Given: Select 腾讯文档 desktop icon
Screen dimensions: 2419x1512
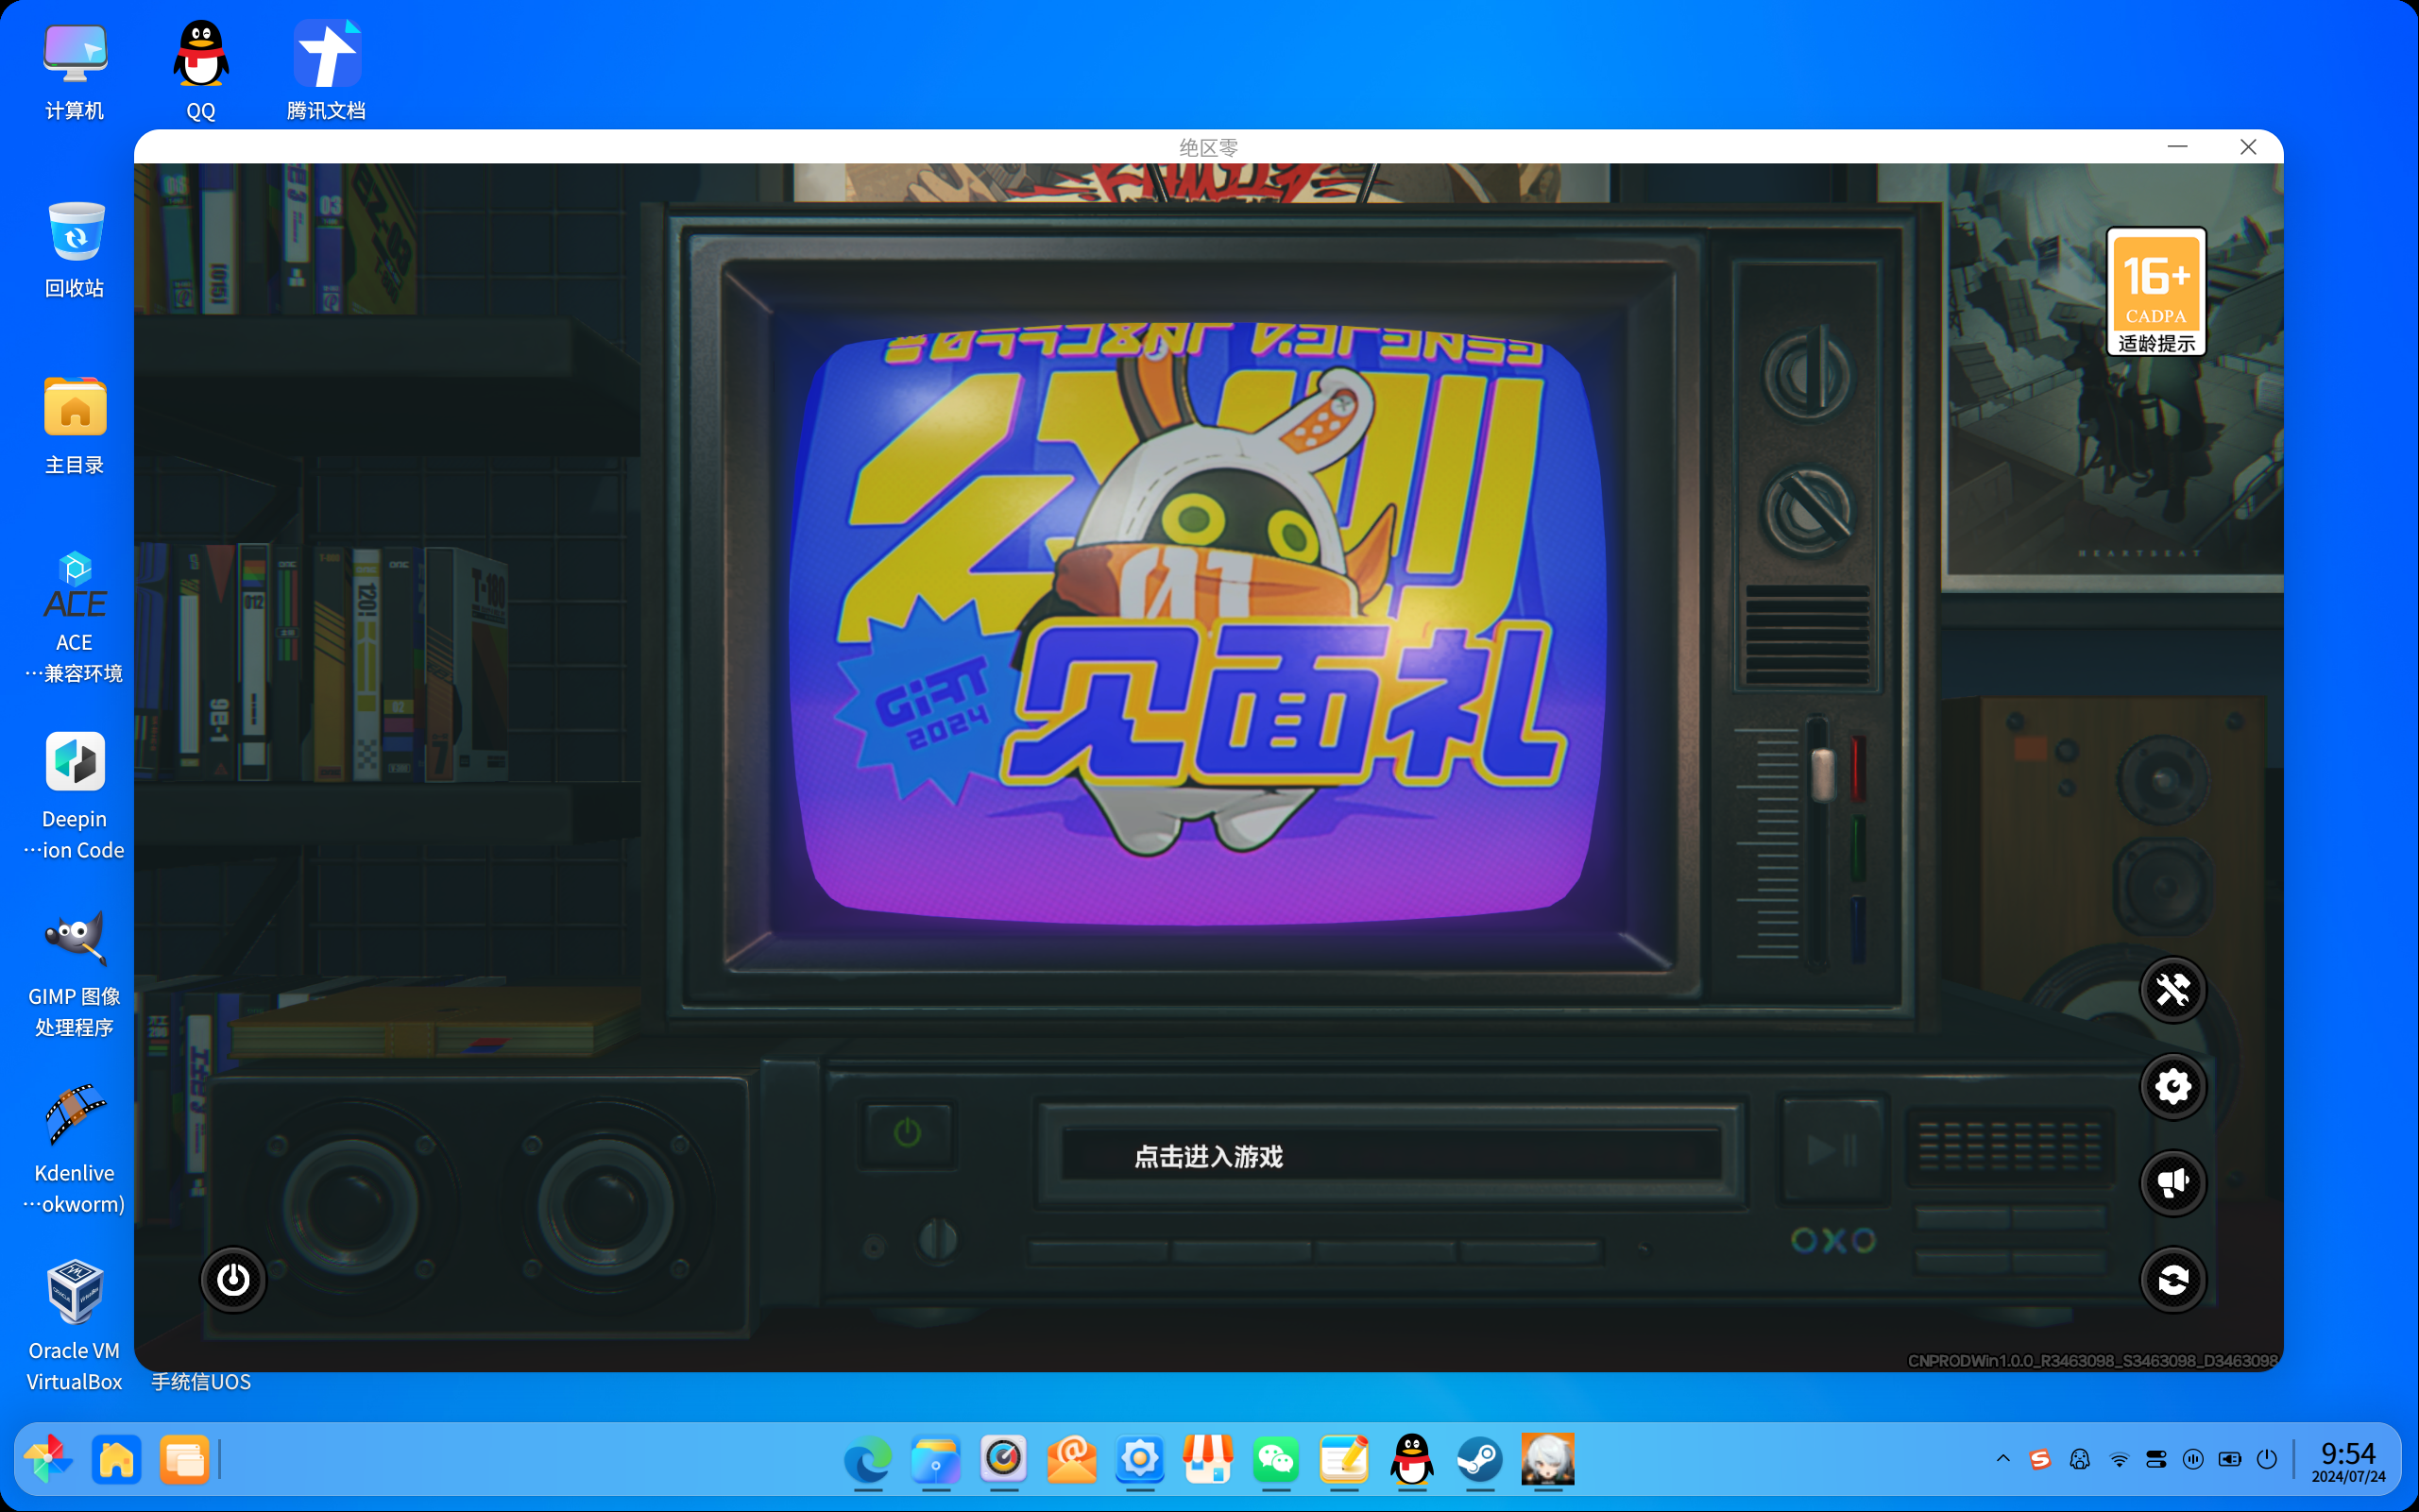Looking at the screenshot, I should pyautogui.click(x=327, y=71).
